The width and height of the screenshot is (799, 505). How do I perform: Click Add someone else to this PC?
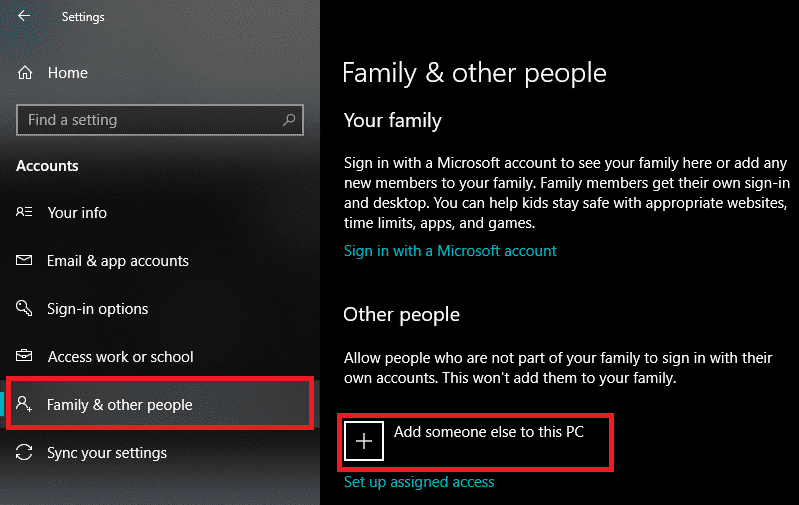pos(489,432)
